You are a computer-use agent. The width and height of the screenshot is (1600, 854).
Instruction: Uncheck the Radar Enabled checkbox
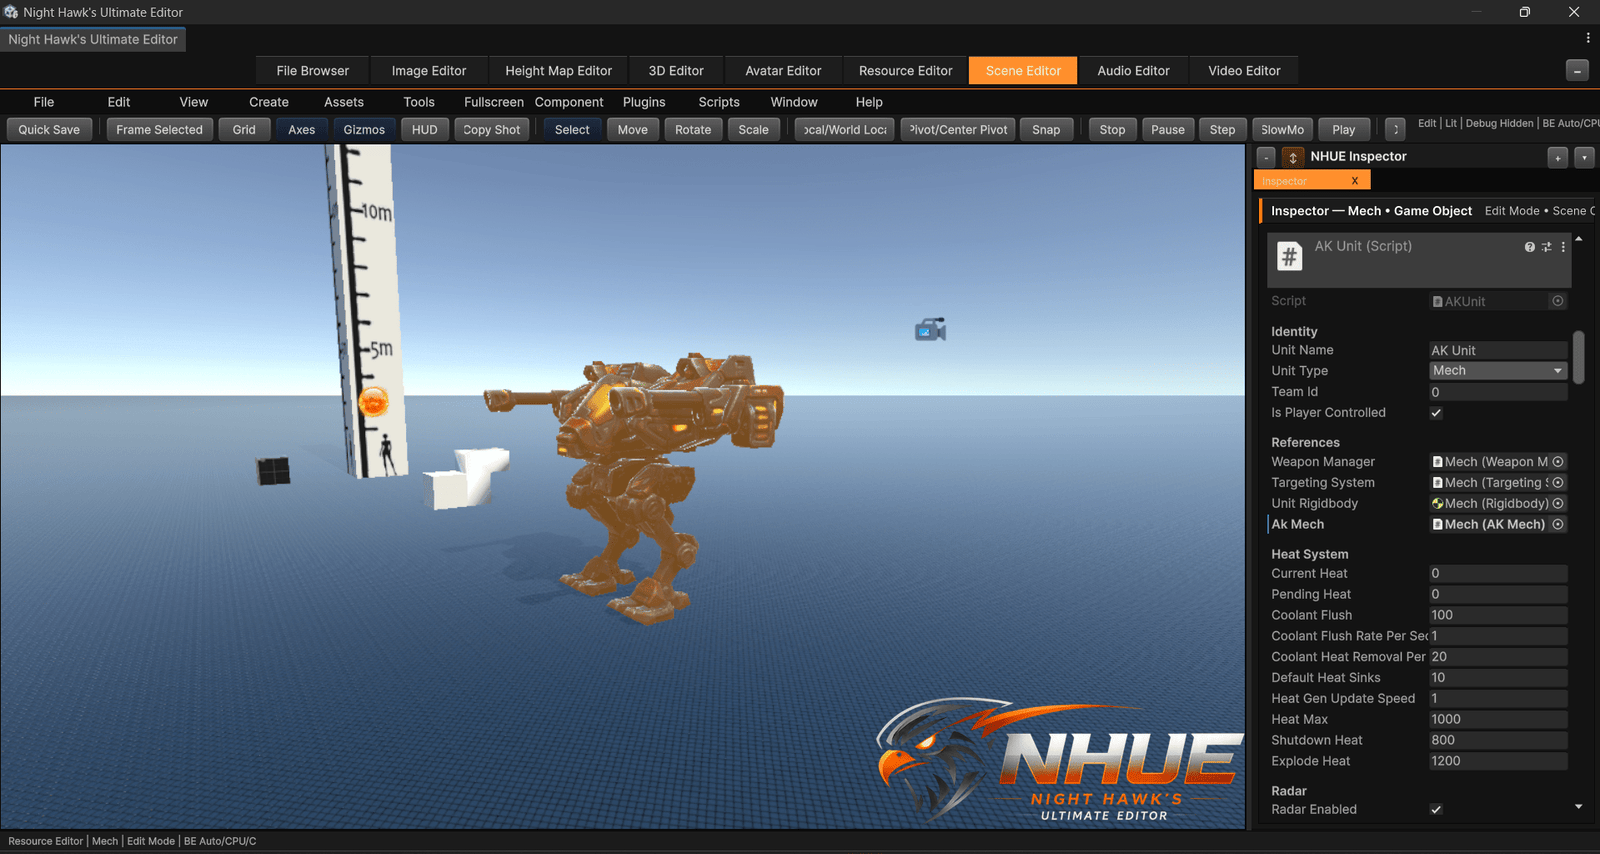click(x=1436, y=810)
